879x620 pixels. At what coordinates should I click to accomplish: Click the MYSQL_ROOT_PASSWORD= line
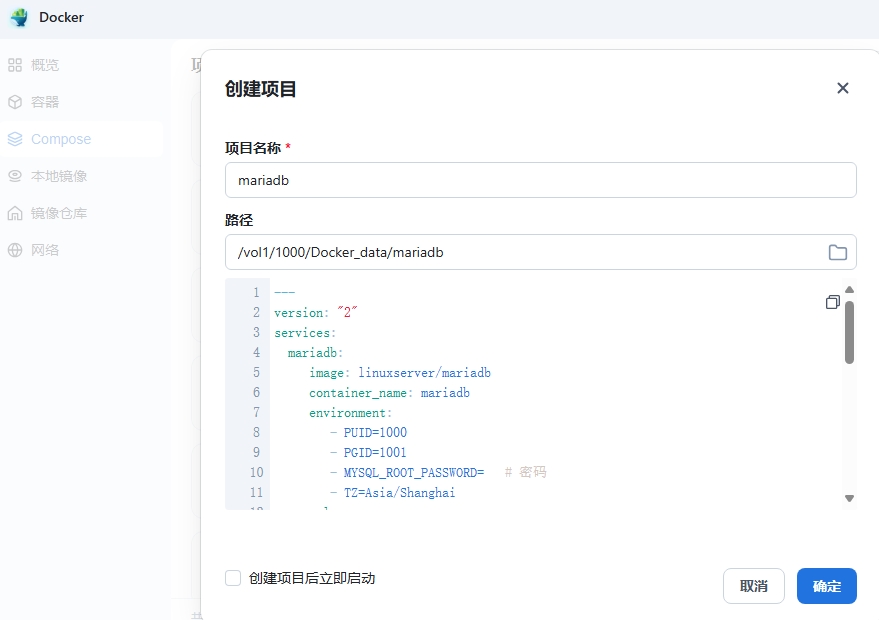407,473
